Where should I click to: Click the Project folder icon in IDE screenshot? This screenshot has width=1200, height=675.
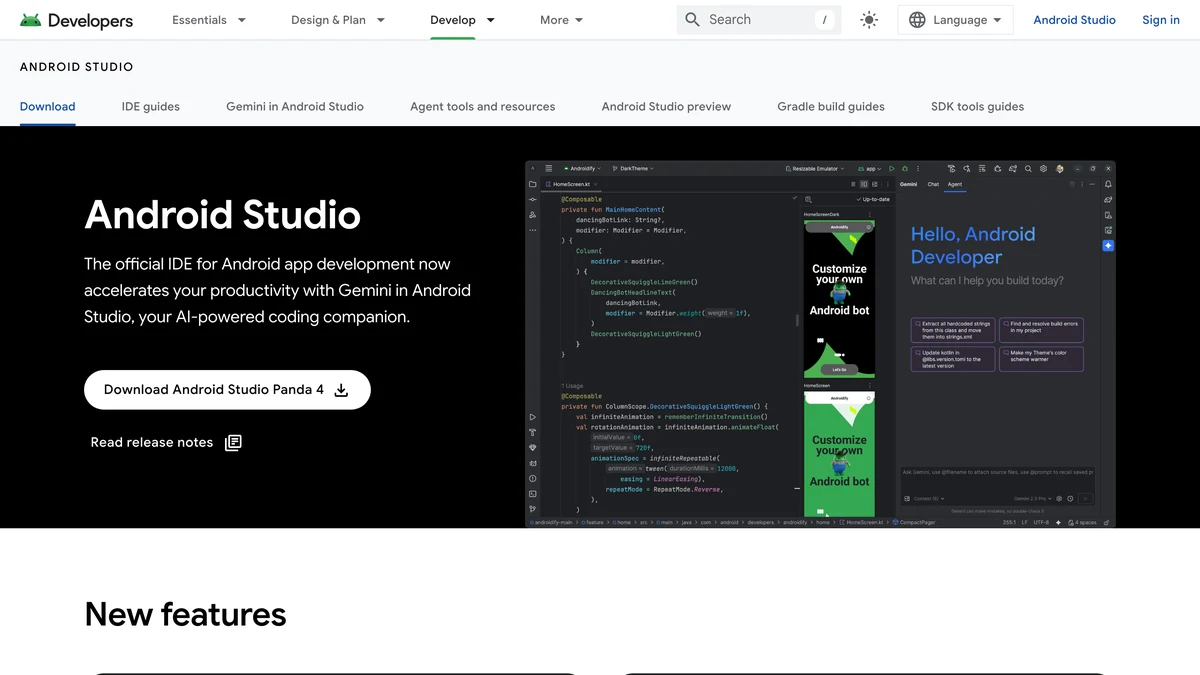[x=532, y=184]
